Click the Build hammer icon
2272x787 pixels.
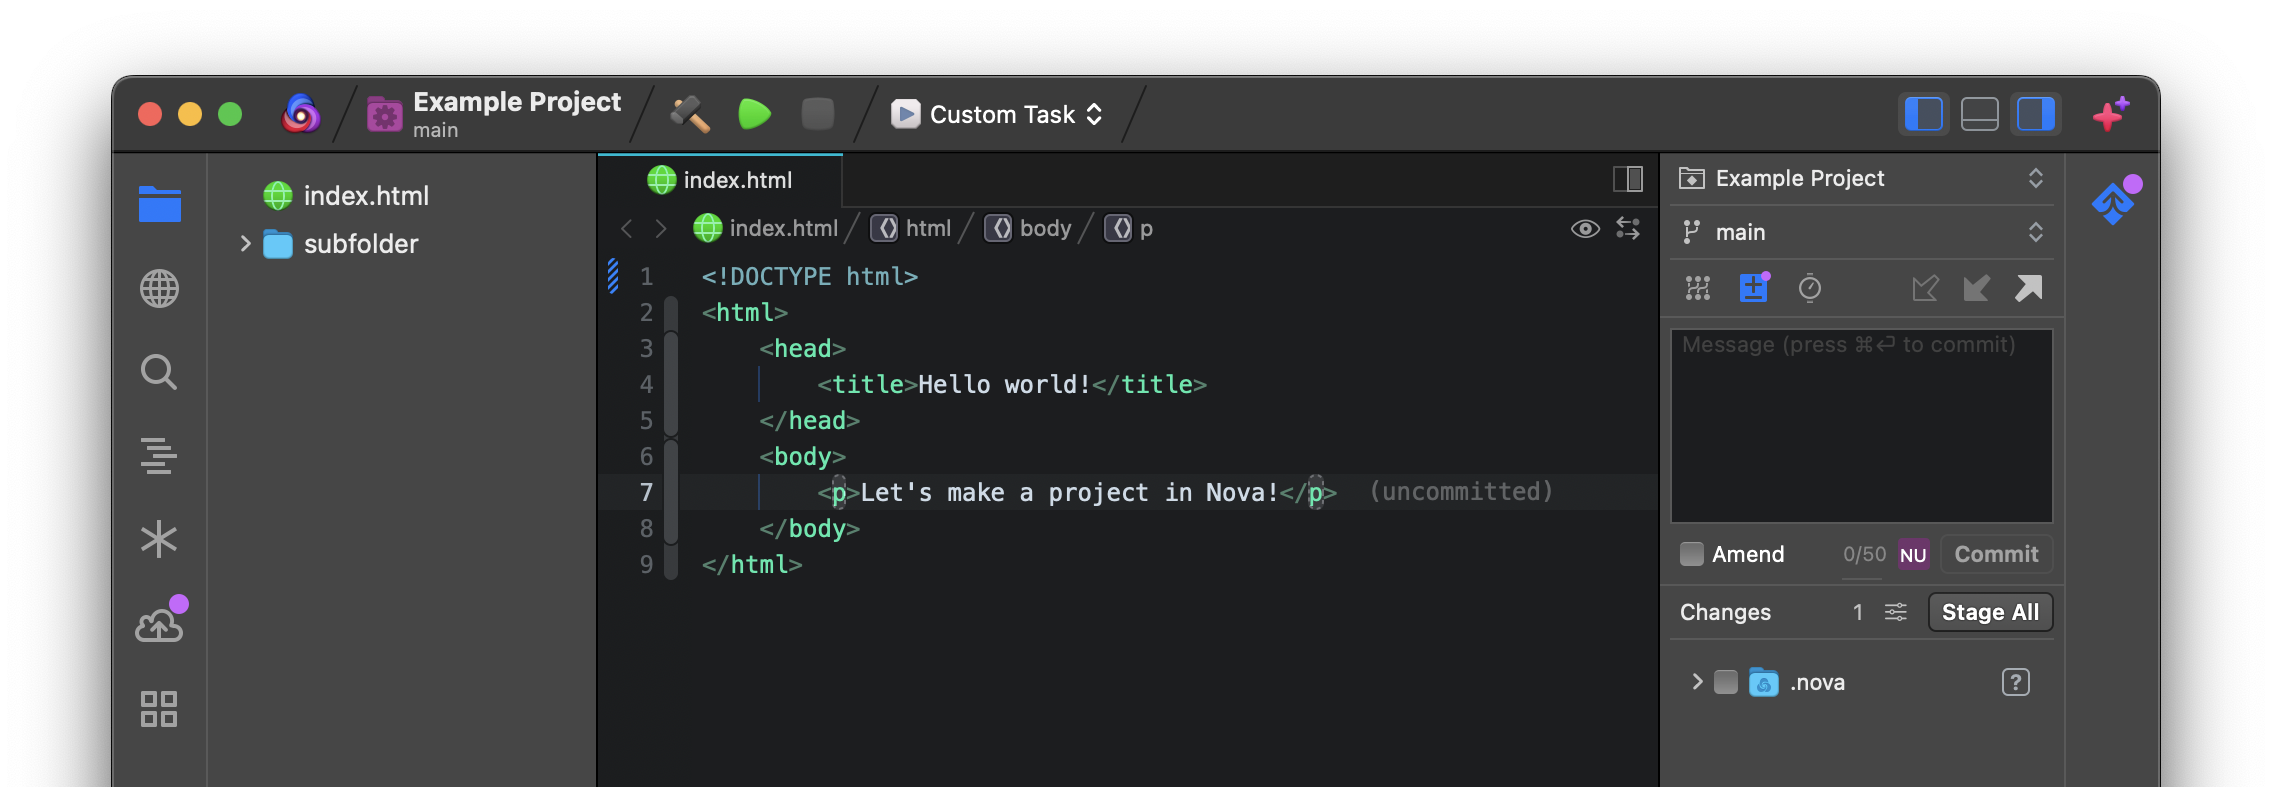point(690,114)
